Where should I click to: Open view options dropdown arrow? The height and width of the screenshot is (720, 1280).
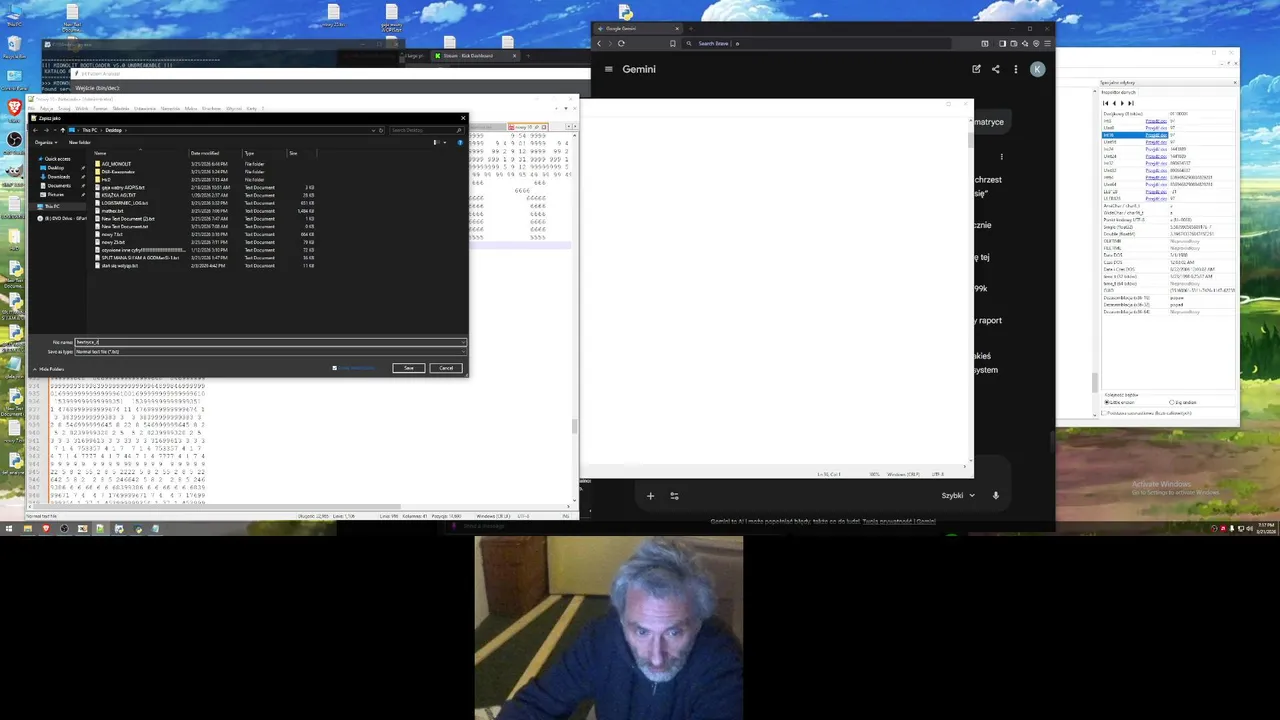(x=445, y=143)
